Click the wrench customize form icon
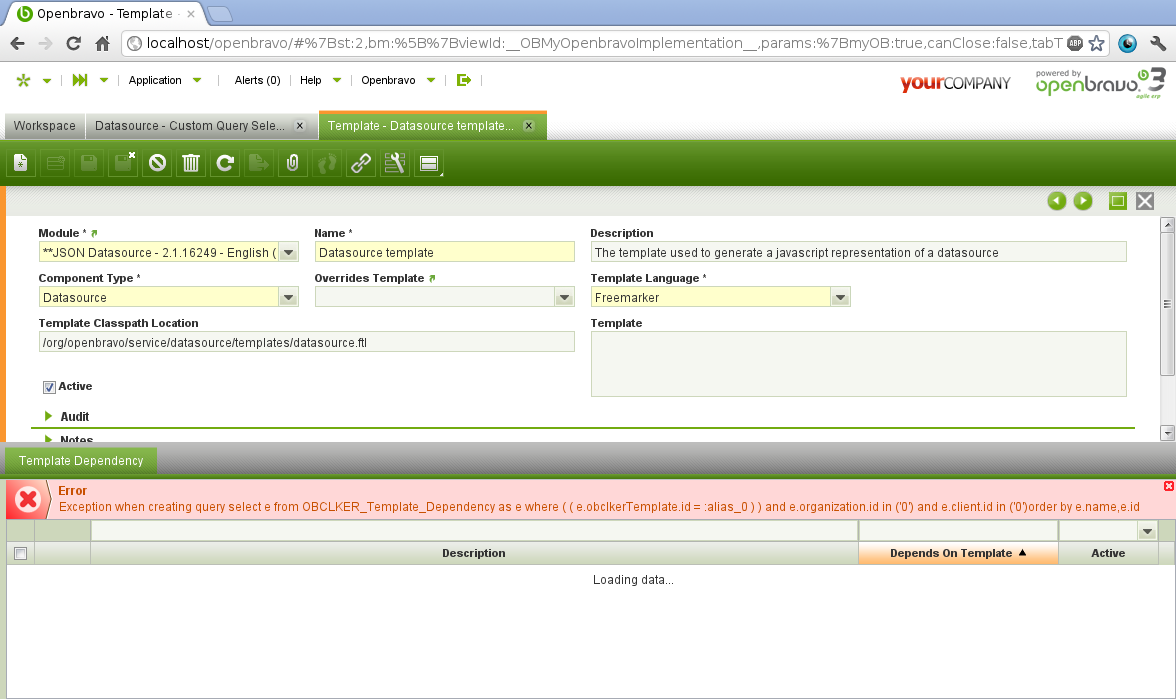 pyautogui.click(x=395, y=163)
